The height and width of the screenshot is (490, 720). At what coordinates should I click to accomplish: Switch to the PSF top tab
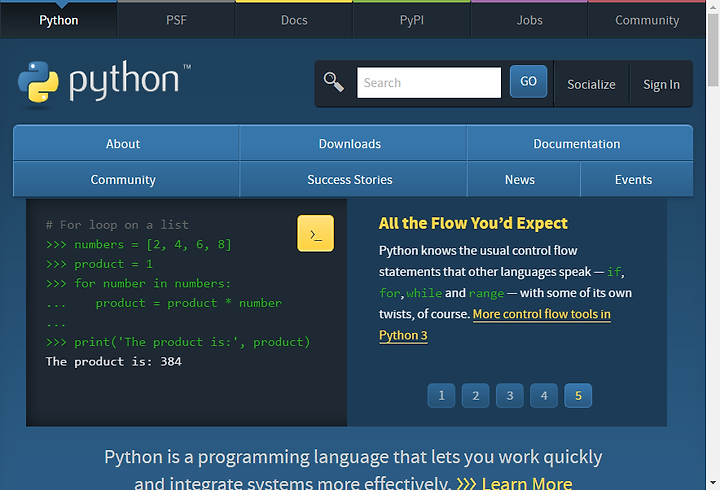(x=176, y=20)
